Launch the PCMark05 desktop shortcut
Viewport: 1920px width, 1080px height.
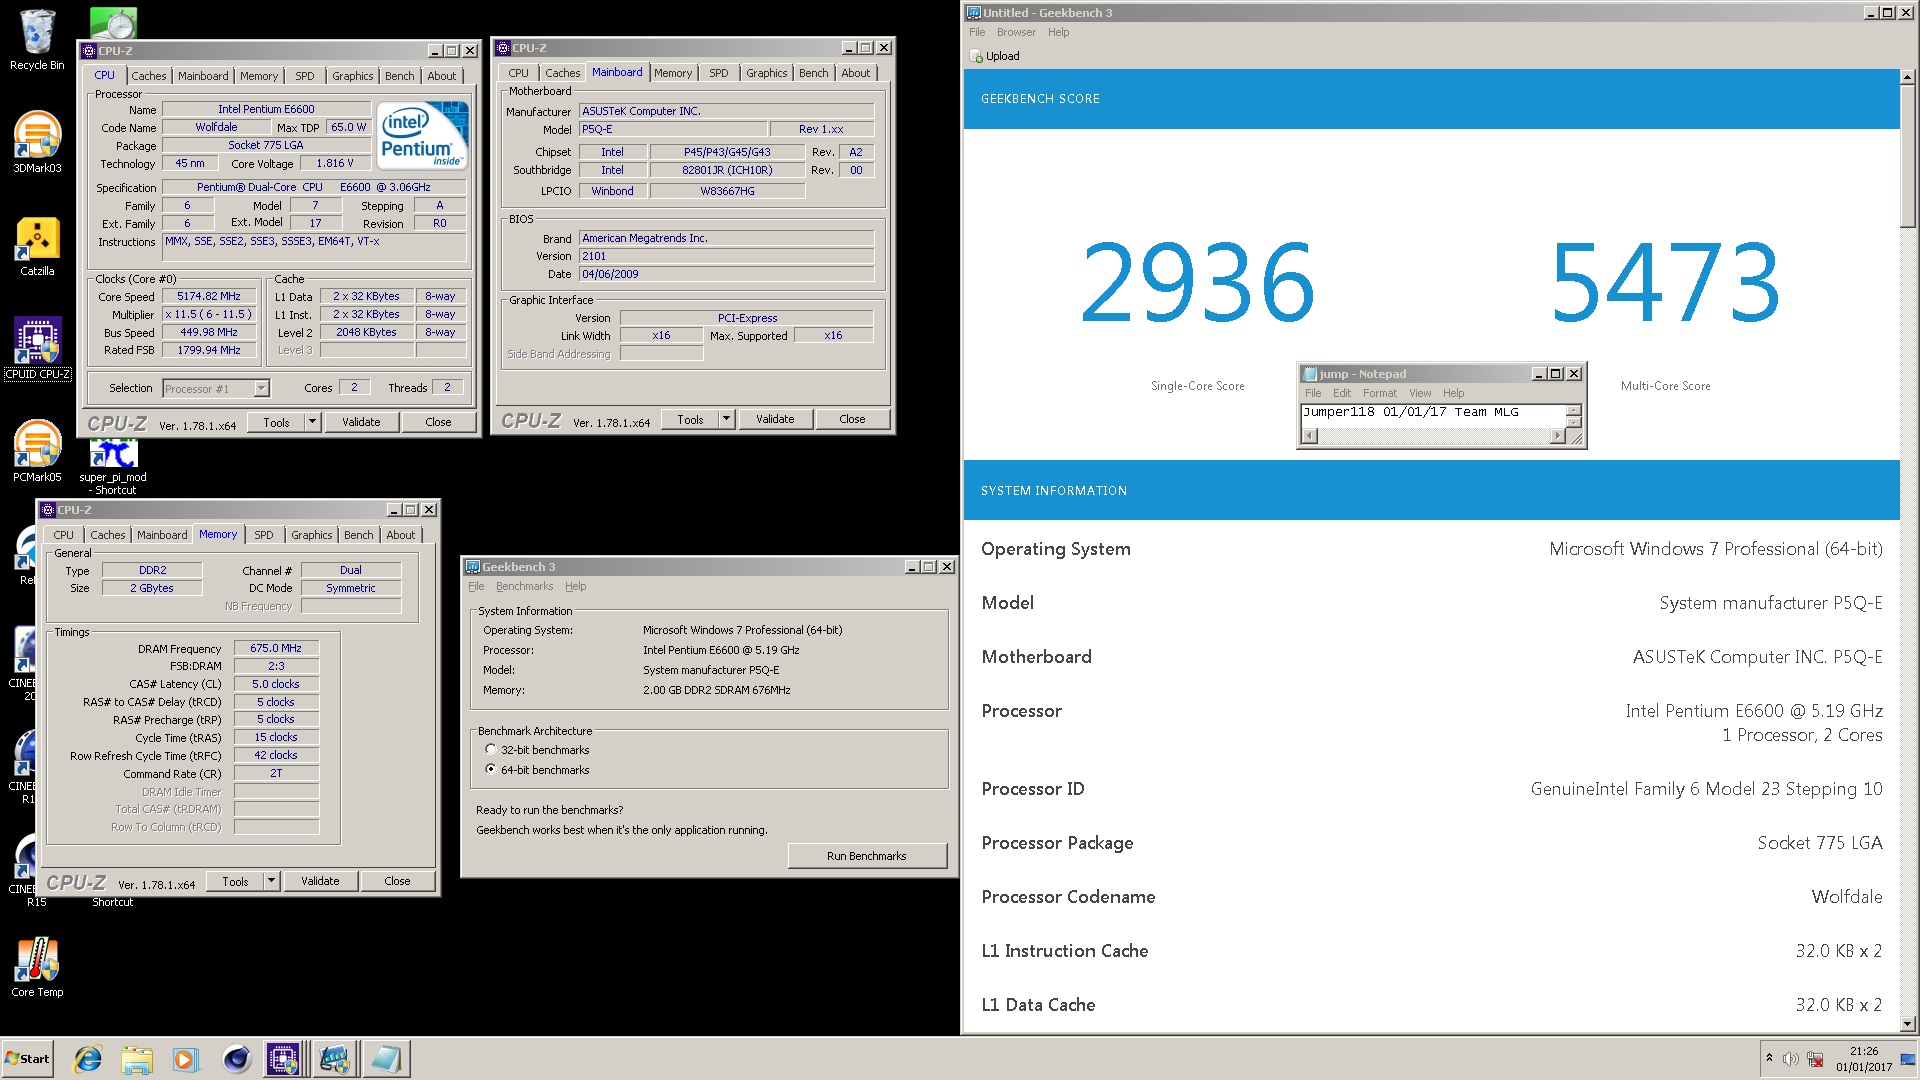[37, 451]
